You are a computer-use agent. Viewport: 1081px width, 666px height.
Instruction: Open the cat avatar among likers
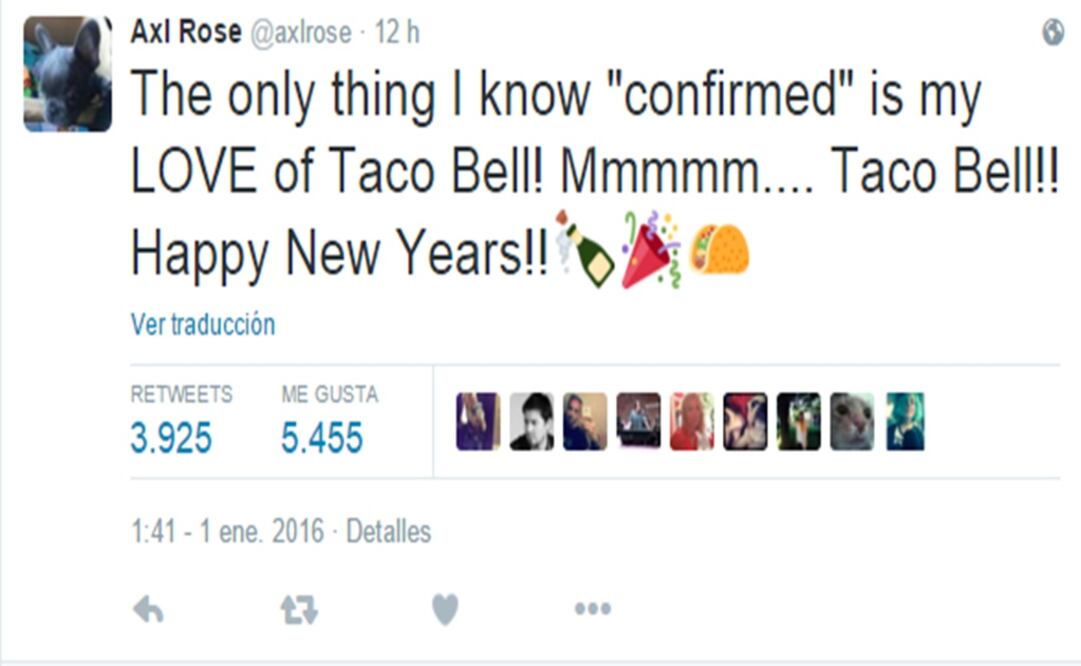point(852,421)
